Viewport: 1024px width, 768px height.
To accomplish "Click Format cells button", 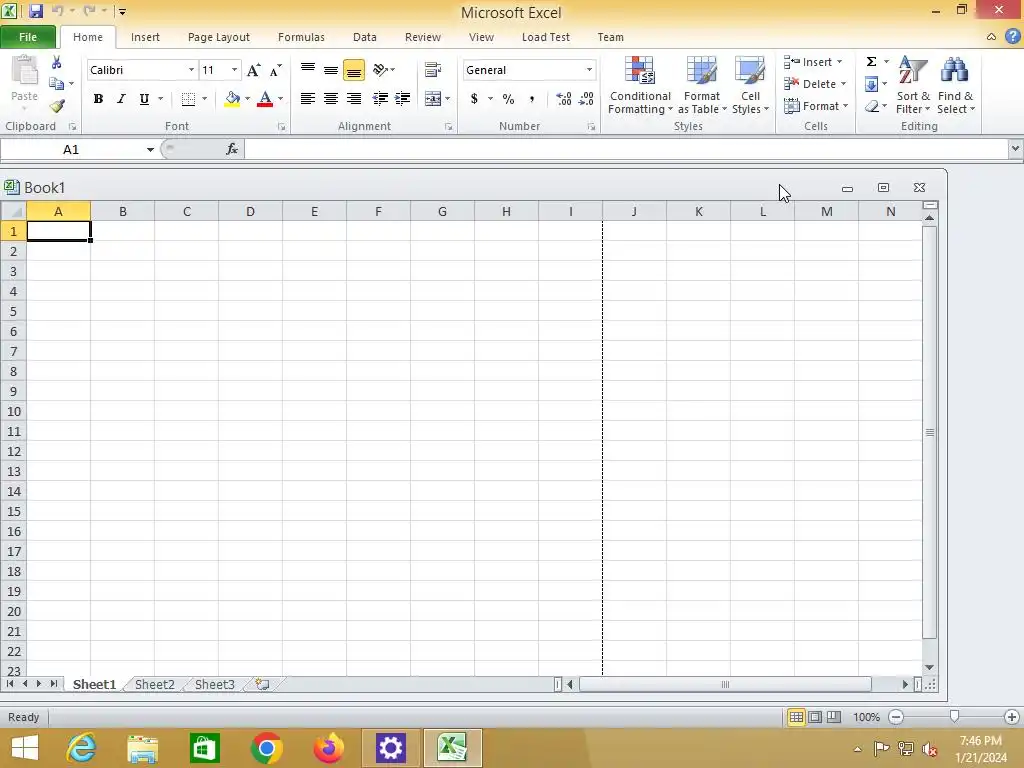I will point(816,106).
